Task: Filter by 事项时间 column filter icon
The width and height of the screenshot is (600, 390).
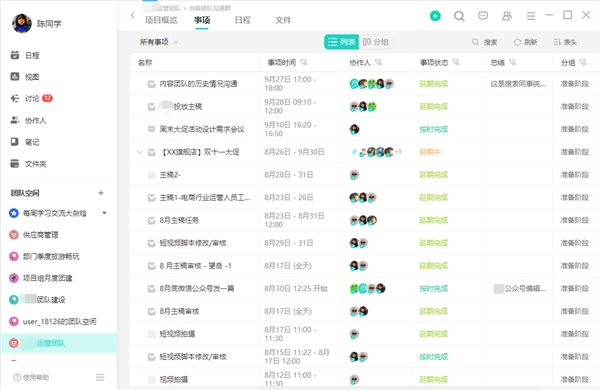Action: [303, 62]
